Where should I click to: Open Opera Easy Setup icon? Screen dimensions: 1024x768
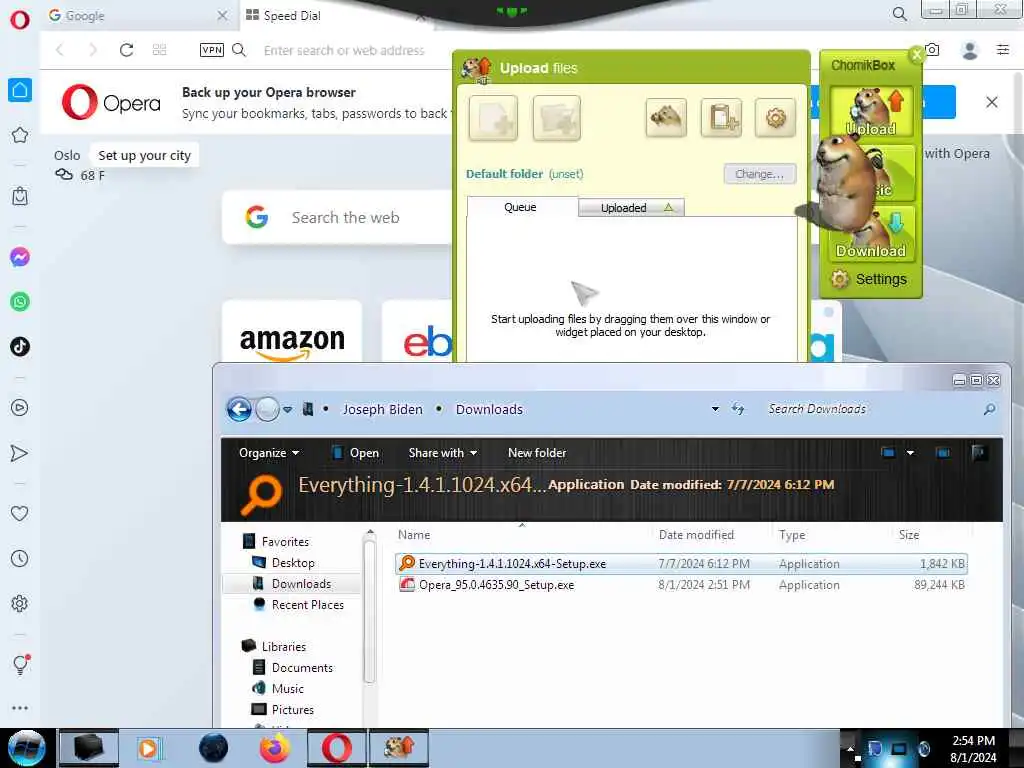point(1003,50)
